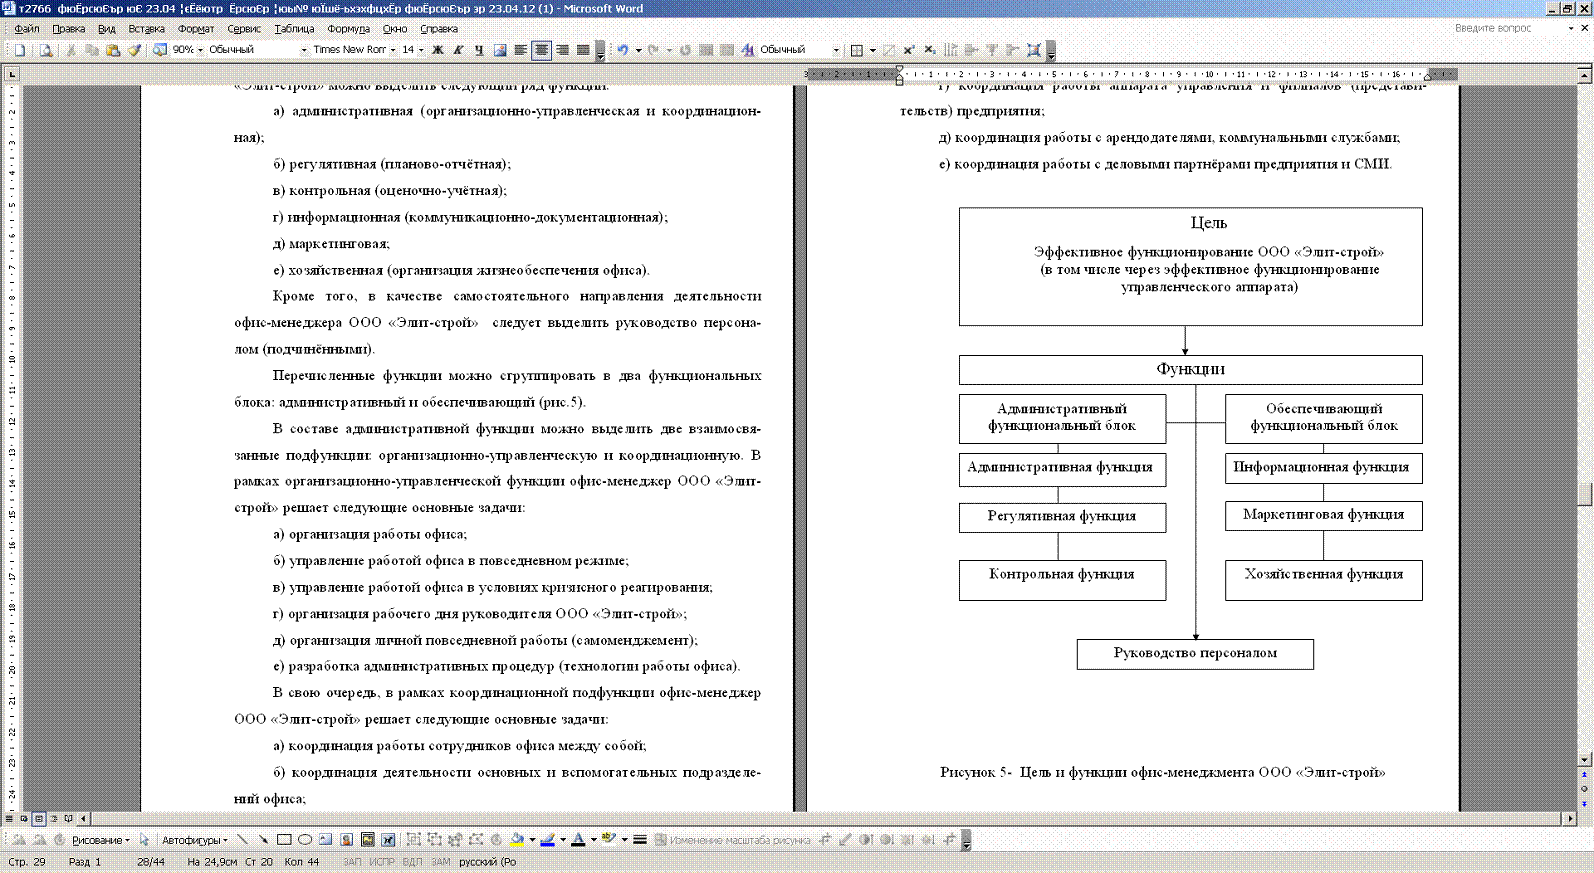
Task: Toggle Italic formatting (К)
Action: (458, 50)
